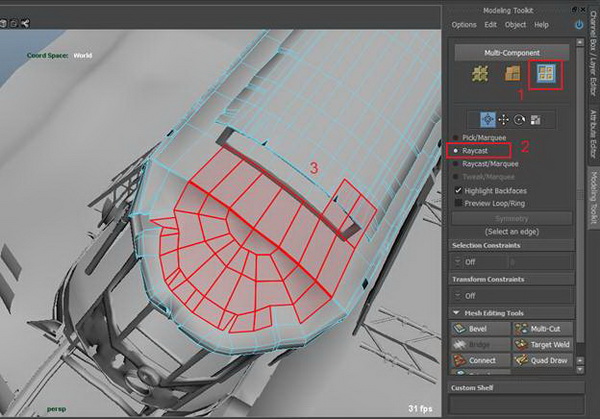This screenshot has width=600, height=419.
Task: Toggle the Modeling Toolkit power icon
Action: click(x=579, y=24)
